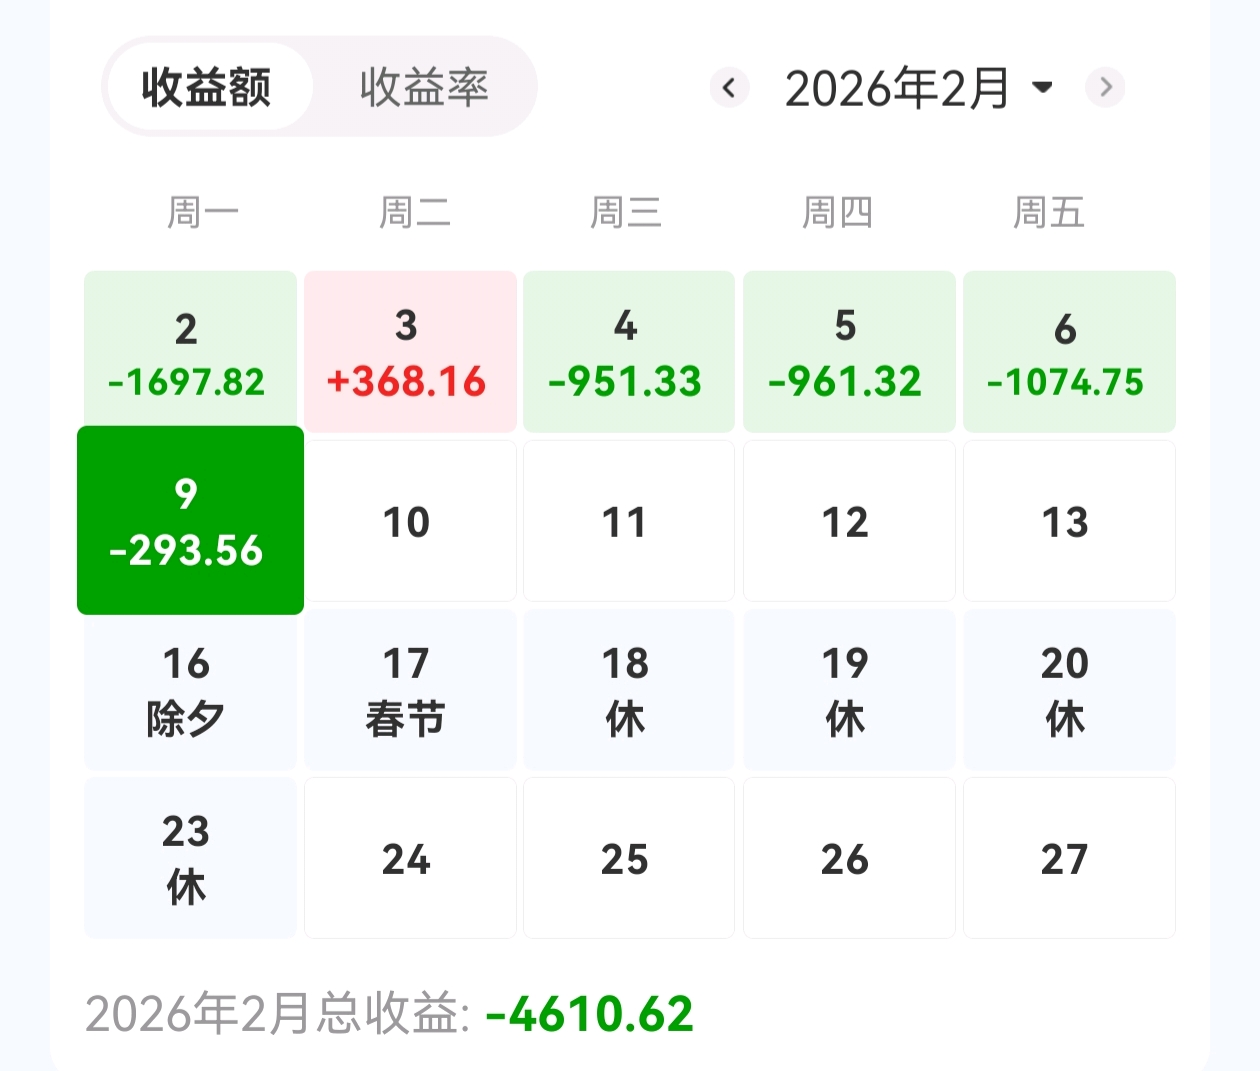Click the 周三 column header
The width and height of the screenshot is (1260, 1071).
click(626, 212)
